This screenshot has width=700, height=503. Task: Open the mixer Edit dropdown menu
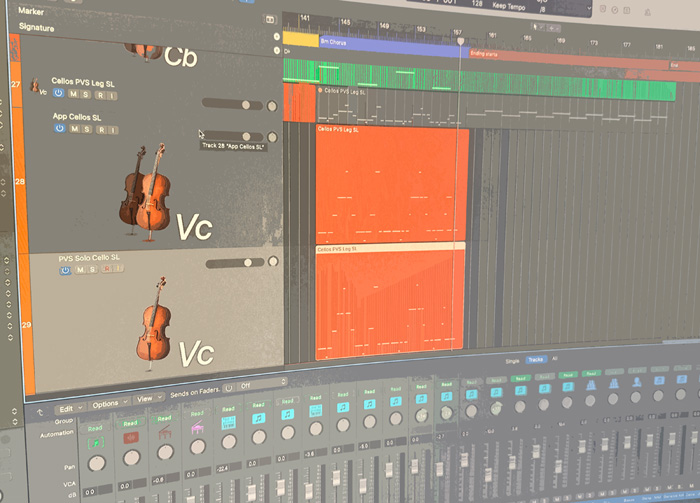click(68, 408)
